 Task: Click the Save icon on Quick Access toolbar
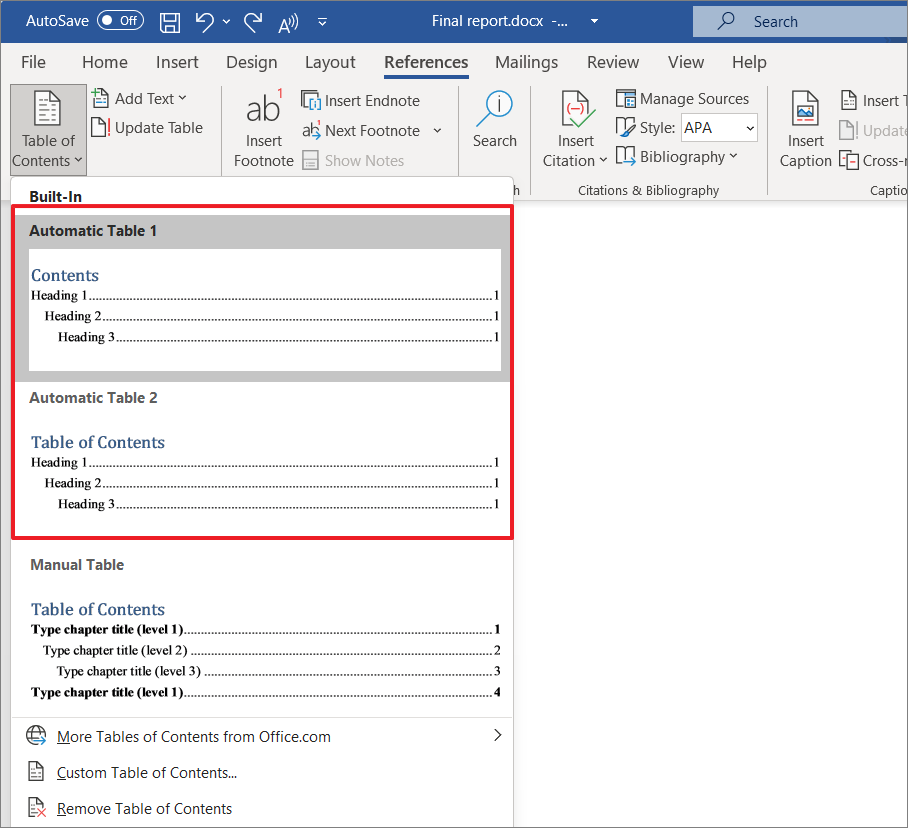click(170, 21)
